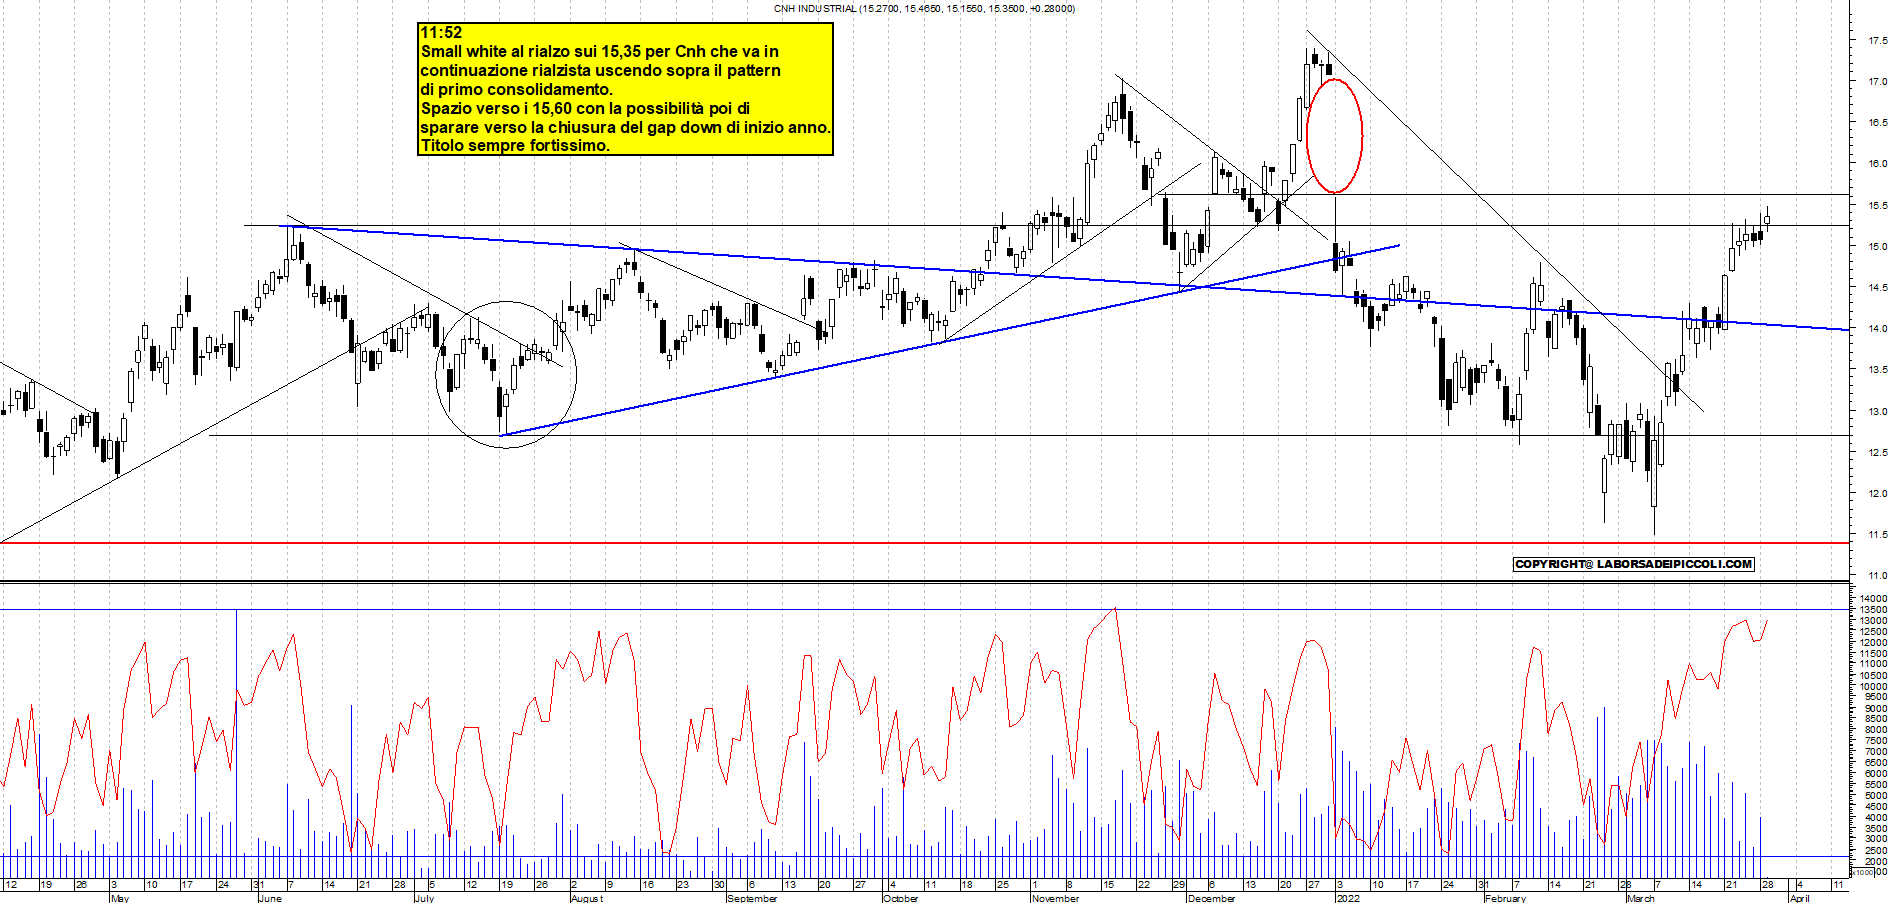Click the 11:52 timestamp in the yellow note

pyautogui.click(x=441, y=33)
